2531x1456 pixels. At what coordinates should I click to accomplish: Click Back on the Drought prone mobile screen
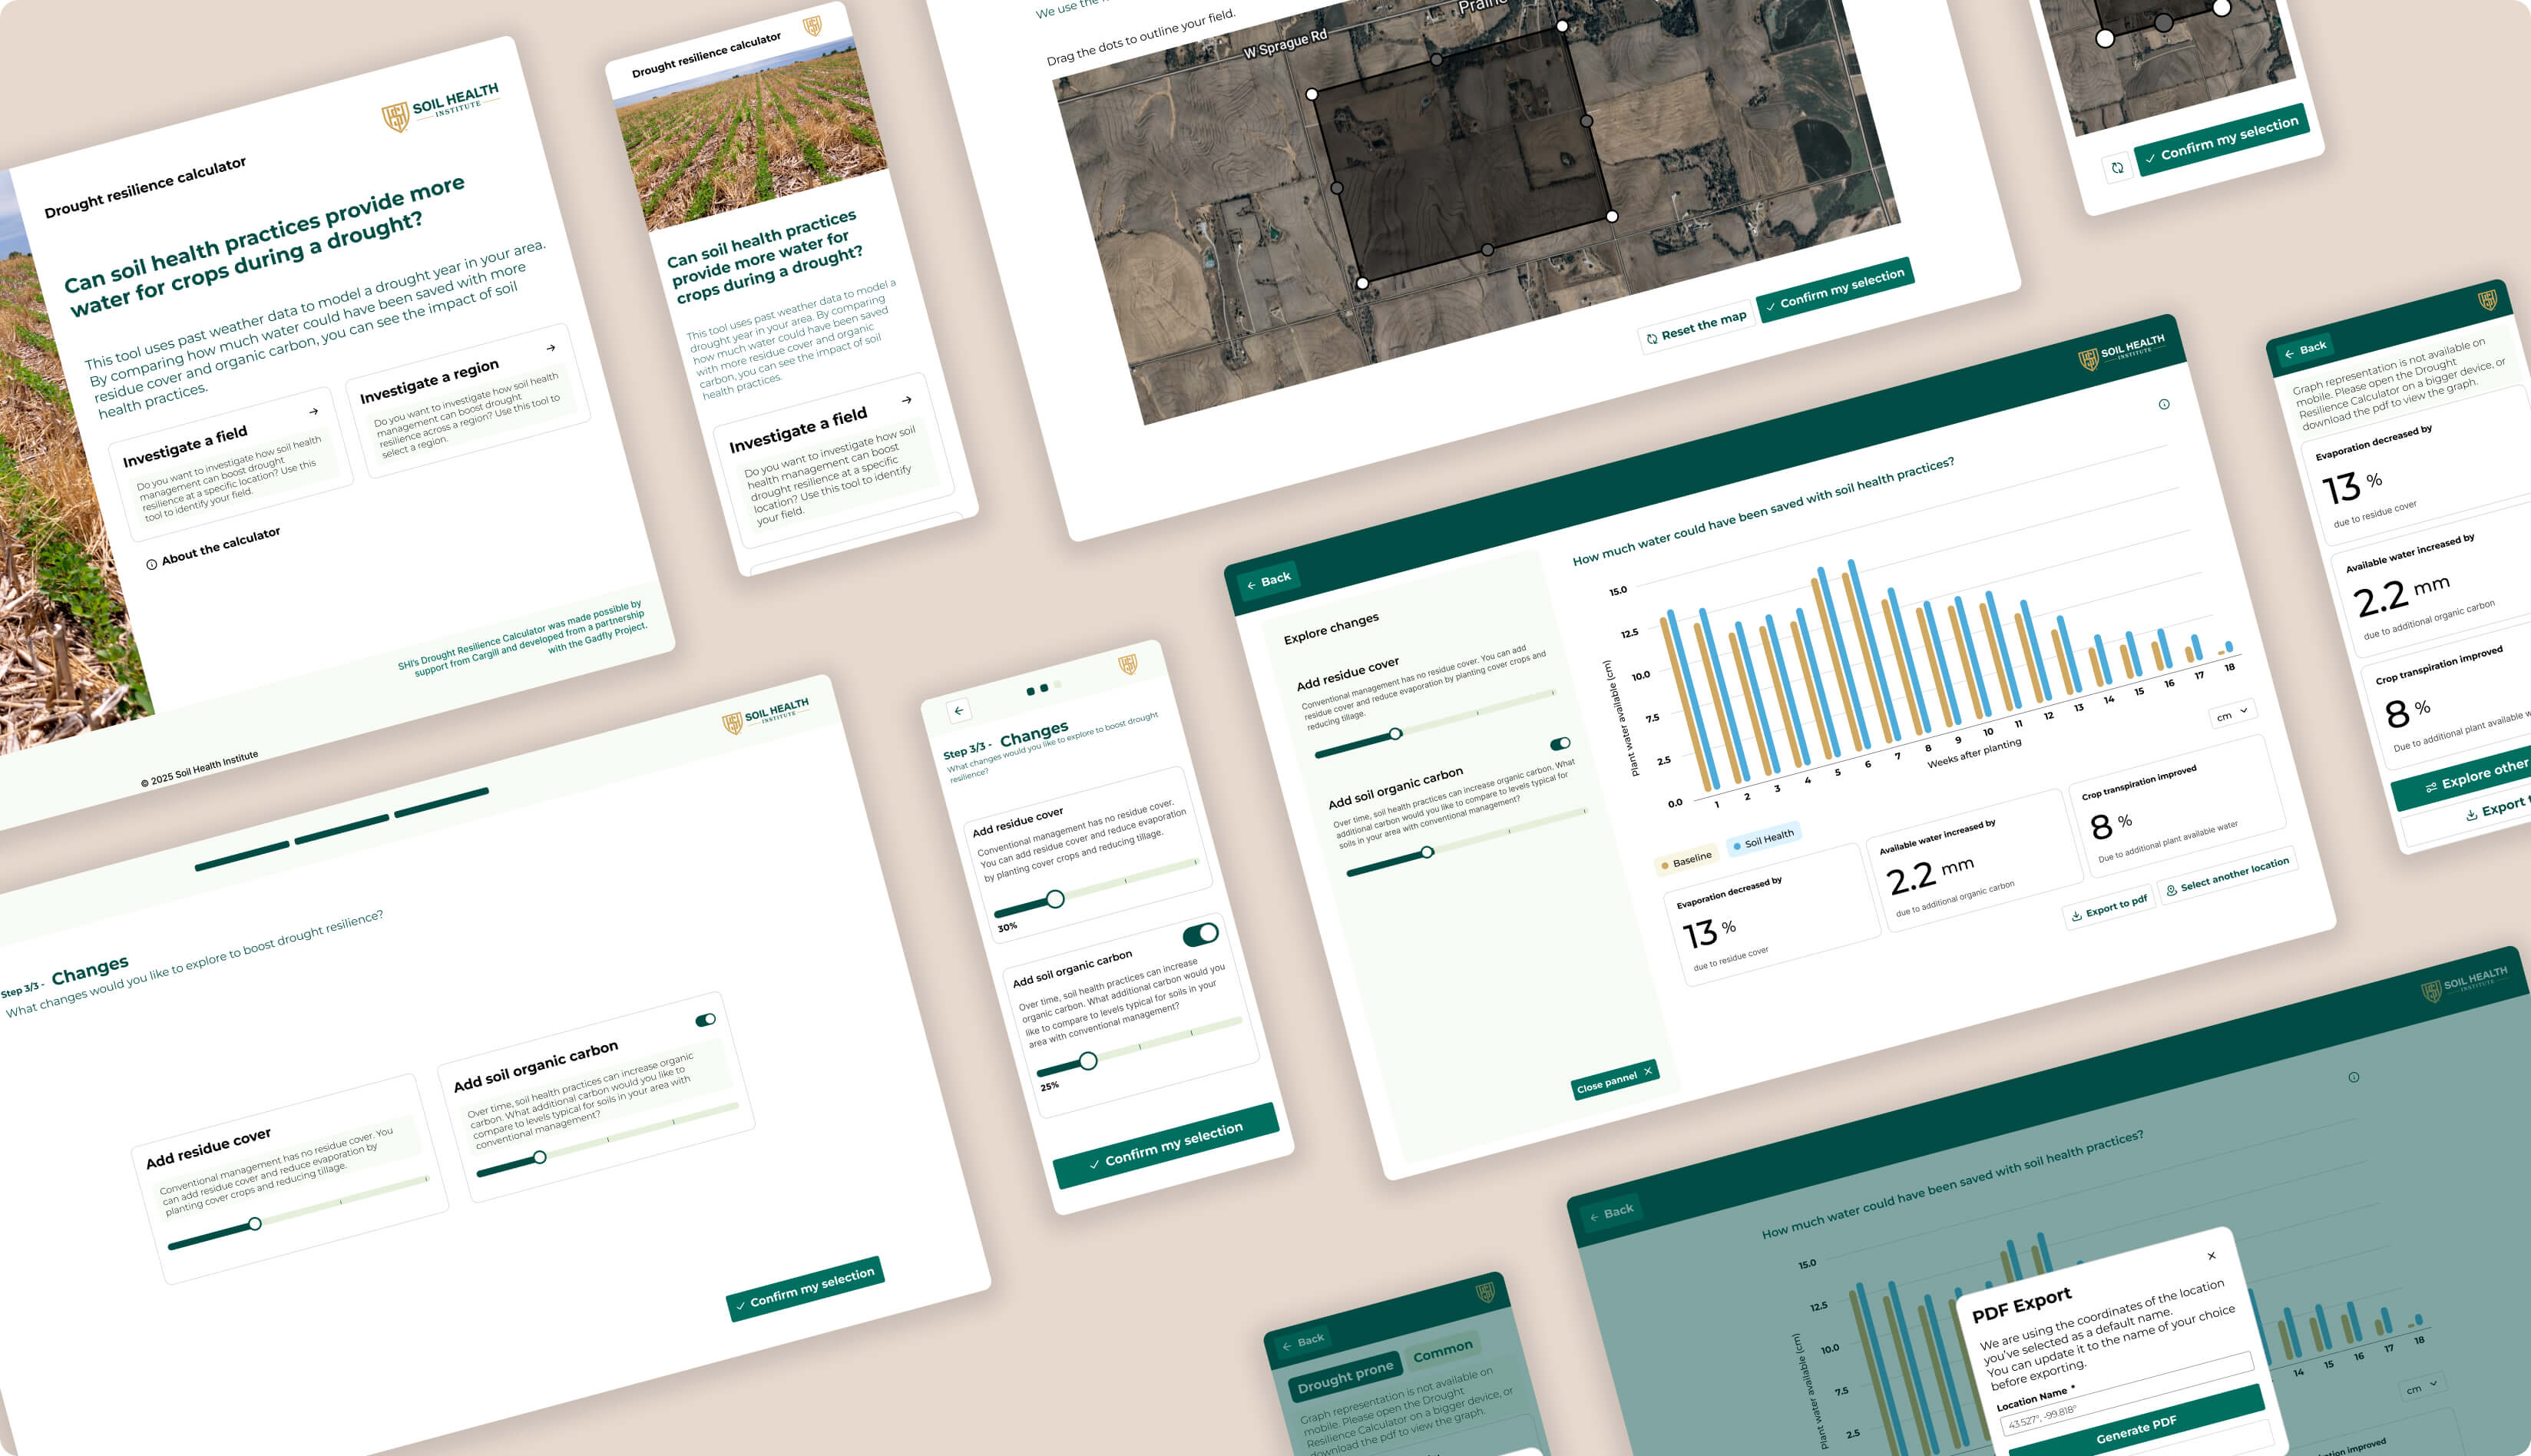click(1303, 1341)
